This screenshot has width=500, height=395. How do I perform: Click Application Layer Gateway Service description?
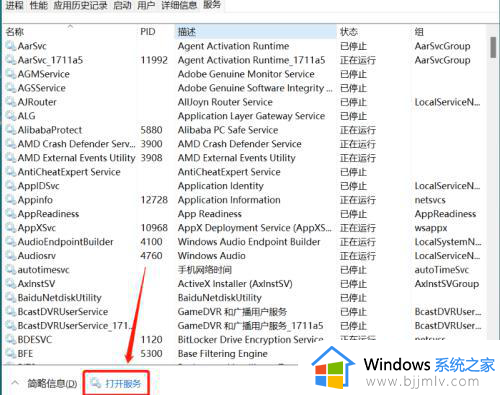251,116
